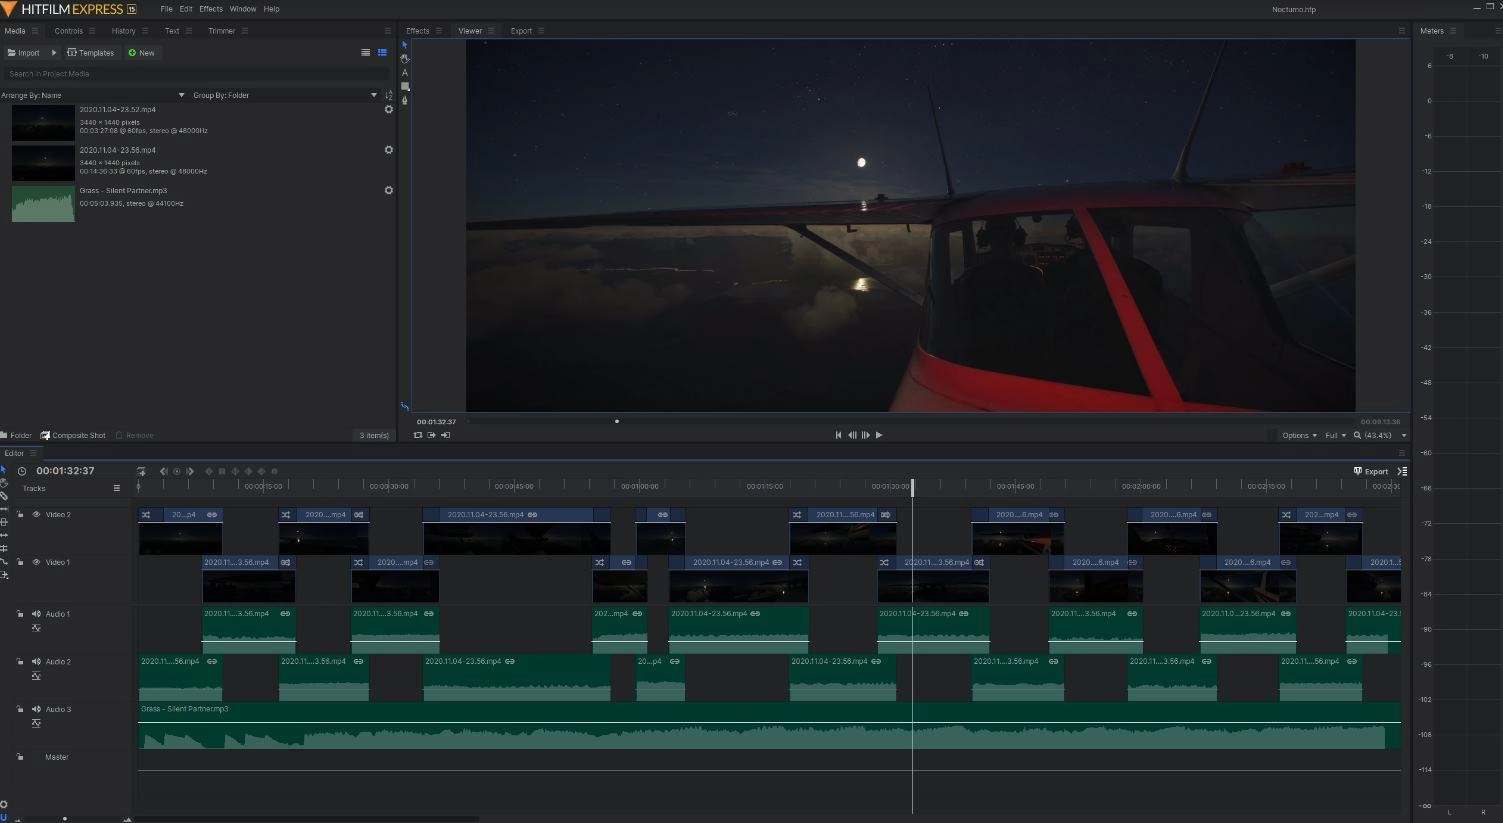Toggle loop playback icon below viewer

click(418, 435)
